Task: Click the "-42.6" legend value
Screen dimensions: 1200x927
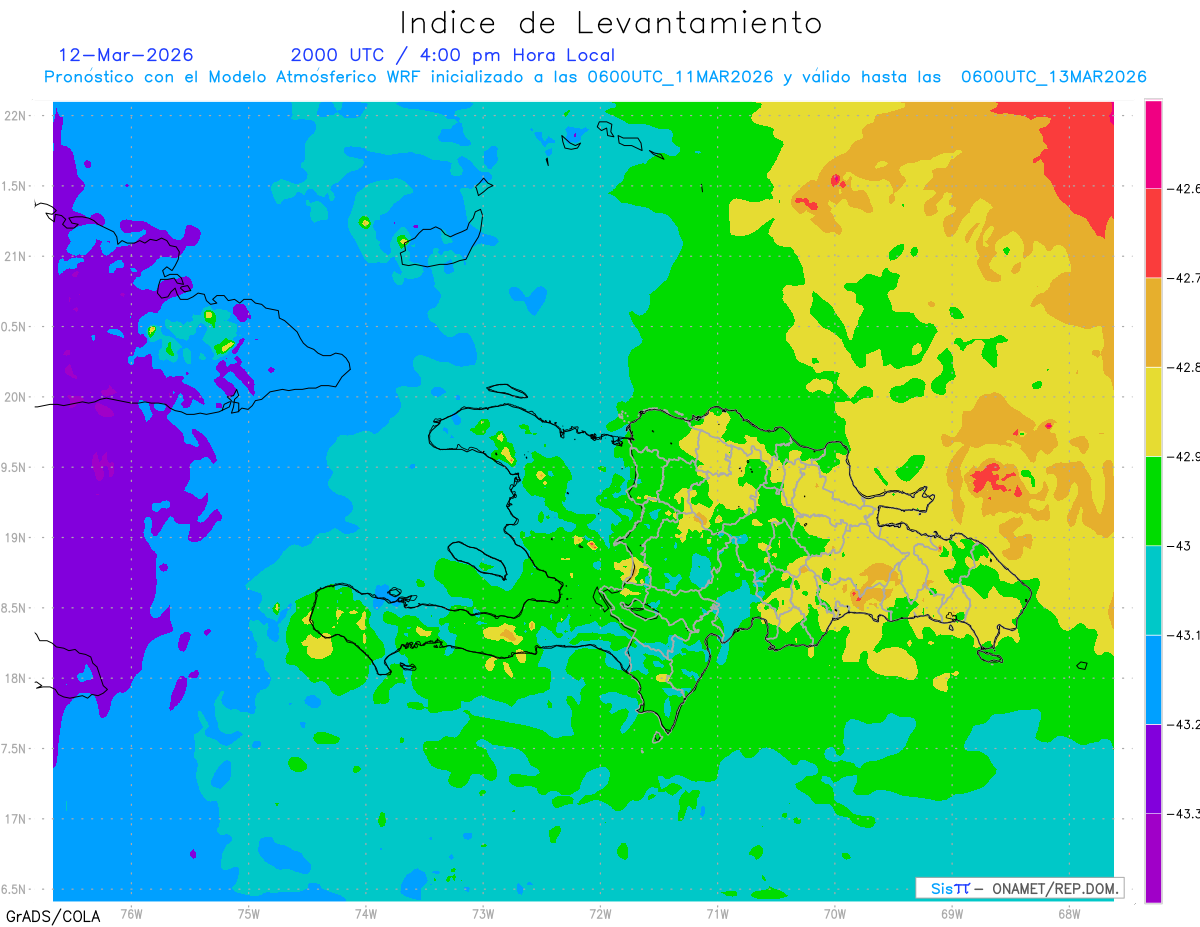Action: pyautogui.click(x=1184, y=188)
